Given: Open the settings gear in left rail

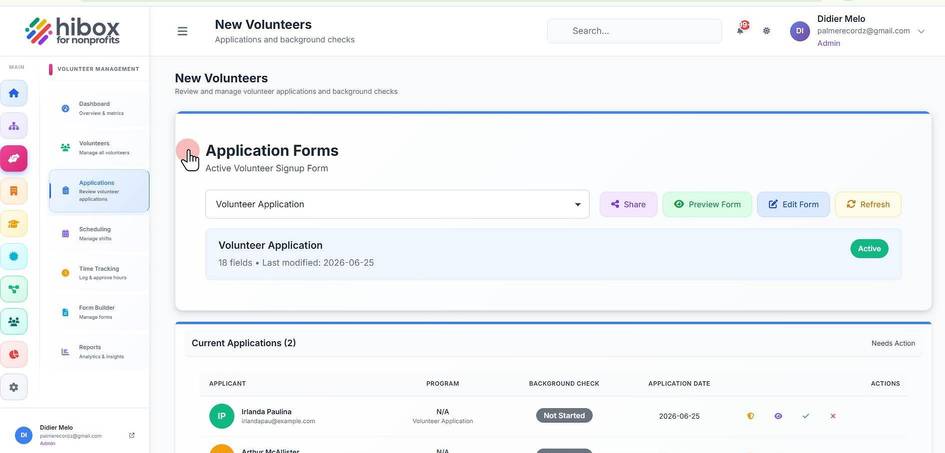Looking at the screenshot, I should tap(14, 387).
